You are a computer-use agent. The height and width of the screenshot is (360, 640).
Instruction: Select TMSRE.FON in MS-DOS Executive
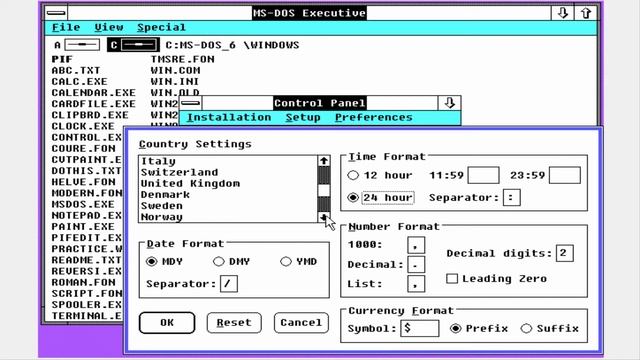point(182,59)
